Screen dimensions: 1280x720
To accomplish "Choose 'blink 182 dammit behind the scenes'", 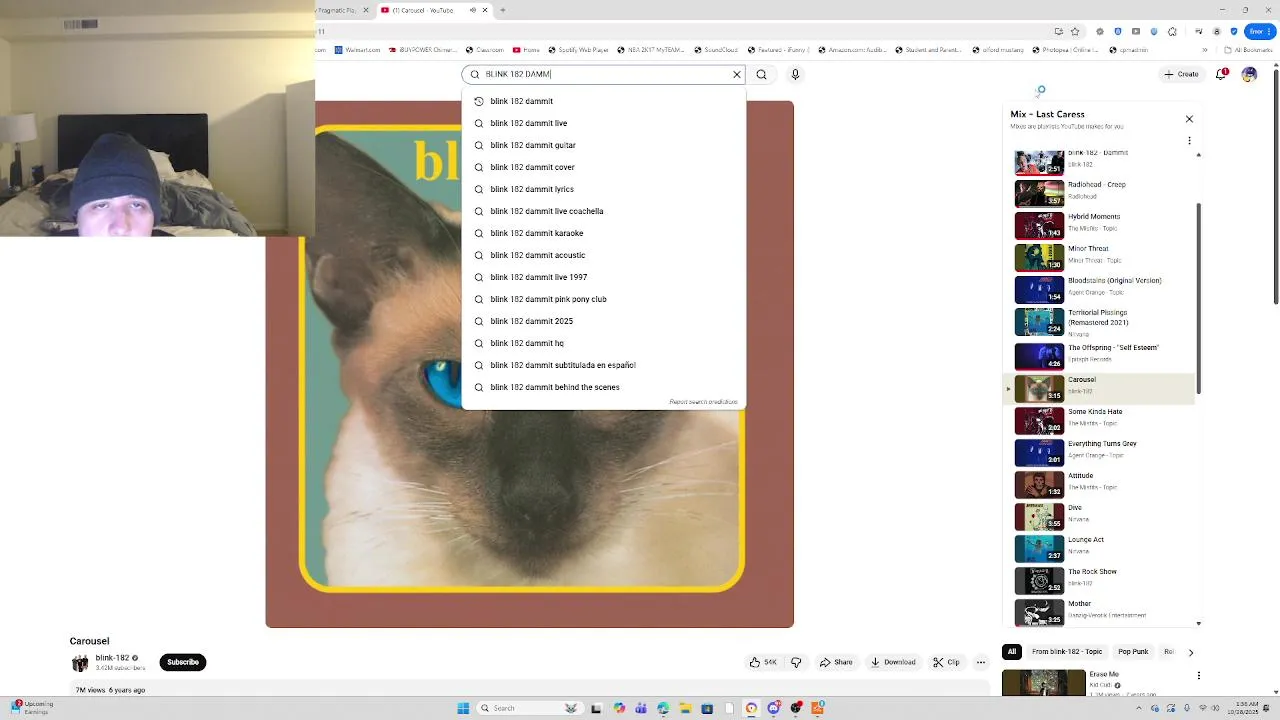I will coord(604,387).
